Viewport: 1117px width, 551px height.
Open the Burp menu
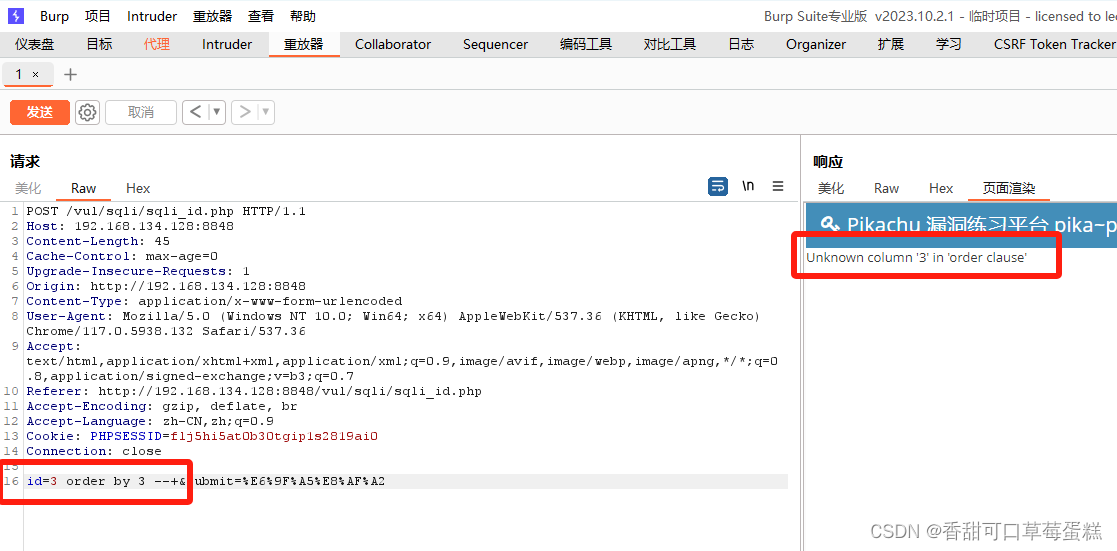coord(54,16)
